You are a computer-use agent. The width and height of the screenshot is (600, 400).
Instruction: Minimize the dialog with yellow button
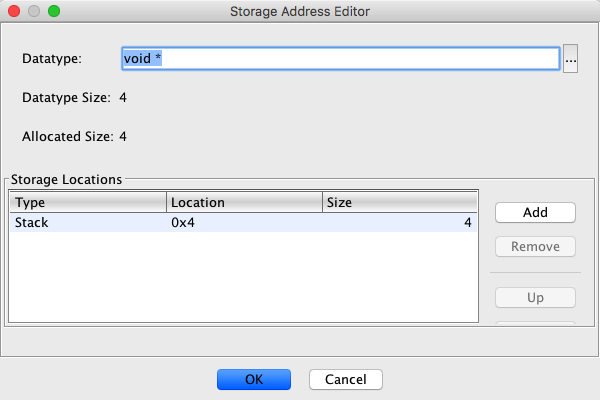pyautogui.click(x=34, y=12)
